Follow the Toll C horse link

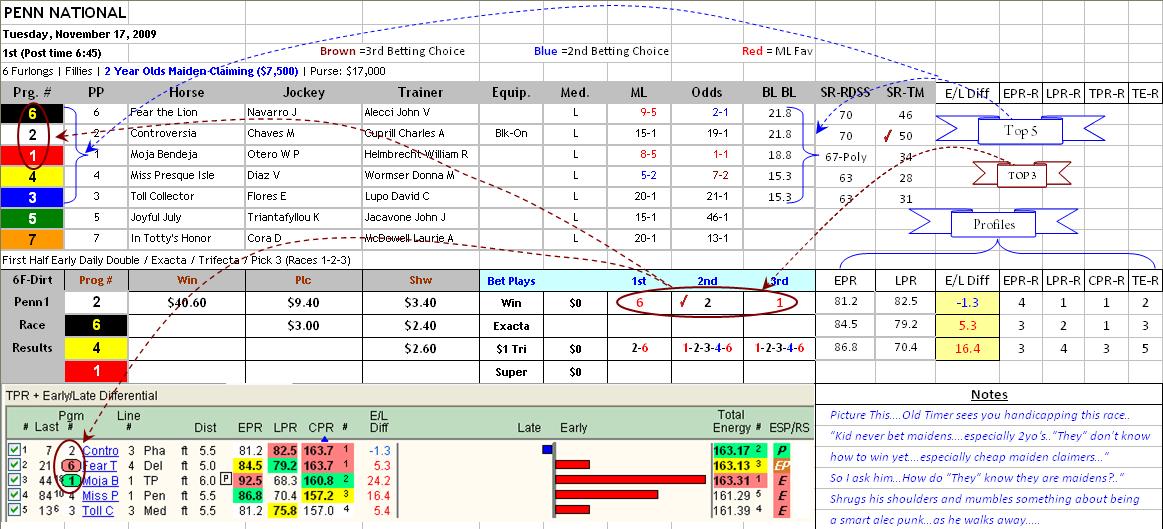[x=99, y=510]
